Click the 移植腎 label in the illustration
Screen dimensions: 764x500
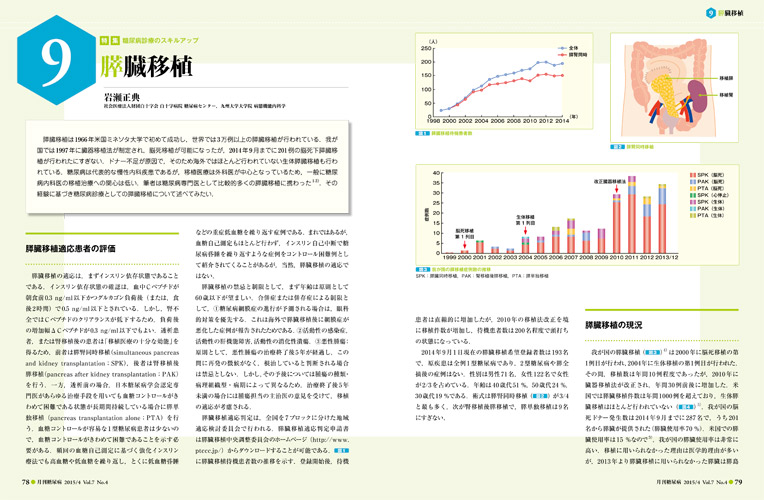click(x=726, y=95)
